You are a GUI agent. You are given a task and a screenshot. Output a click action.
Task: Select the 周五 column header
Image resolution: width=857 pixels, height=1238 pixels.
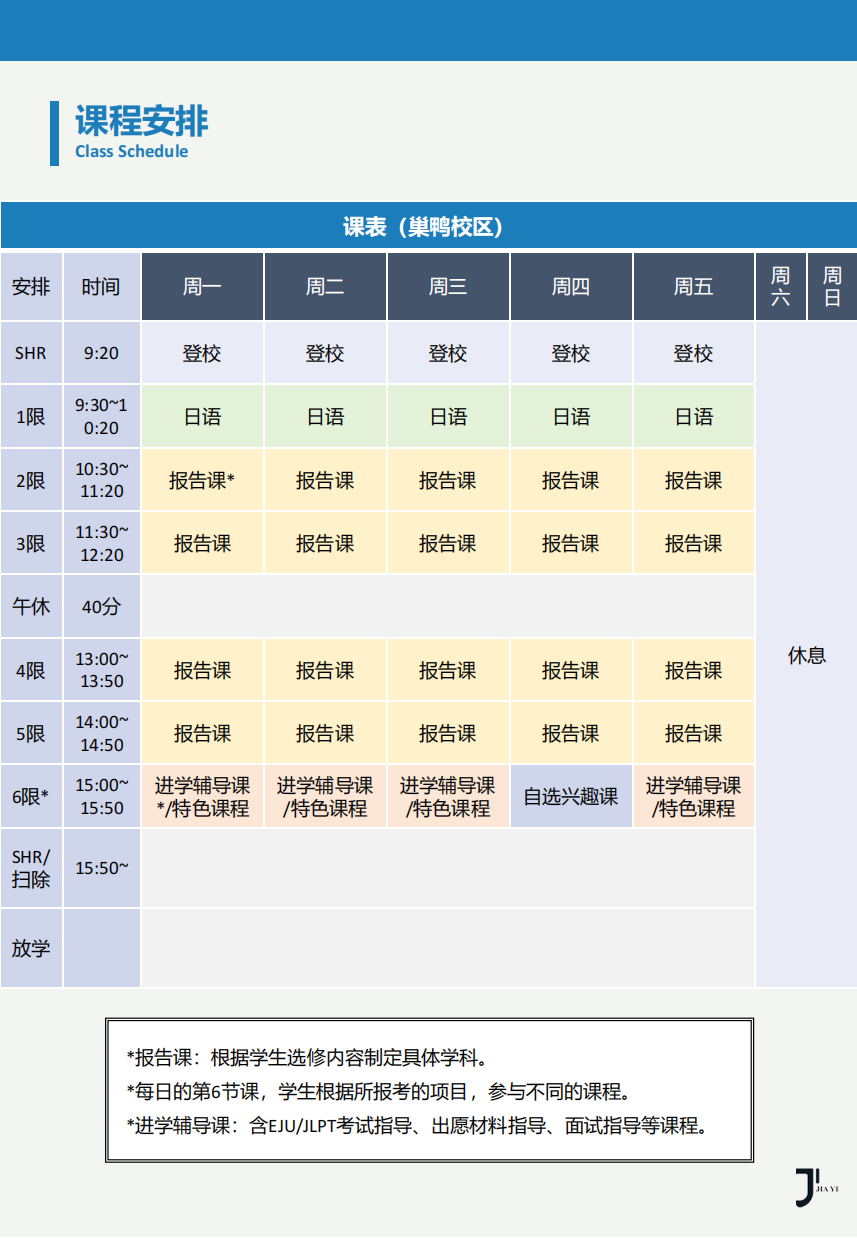[x=693, y=287]
